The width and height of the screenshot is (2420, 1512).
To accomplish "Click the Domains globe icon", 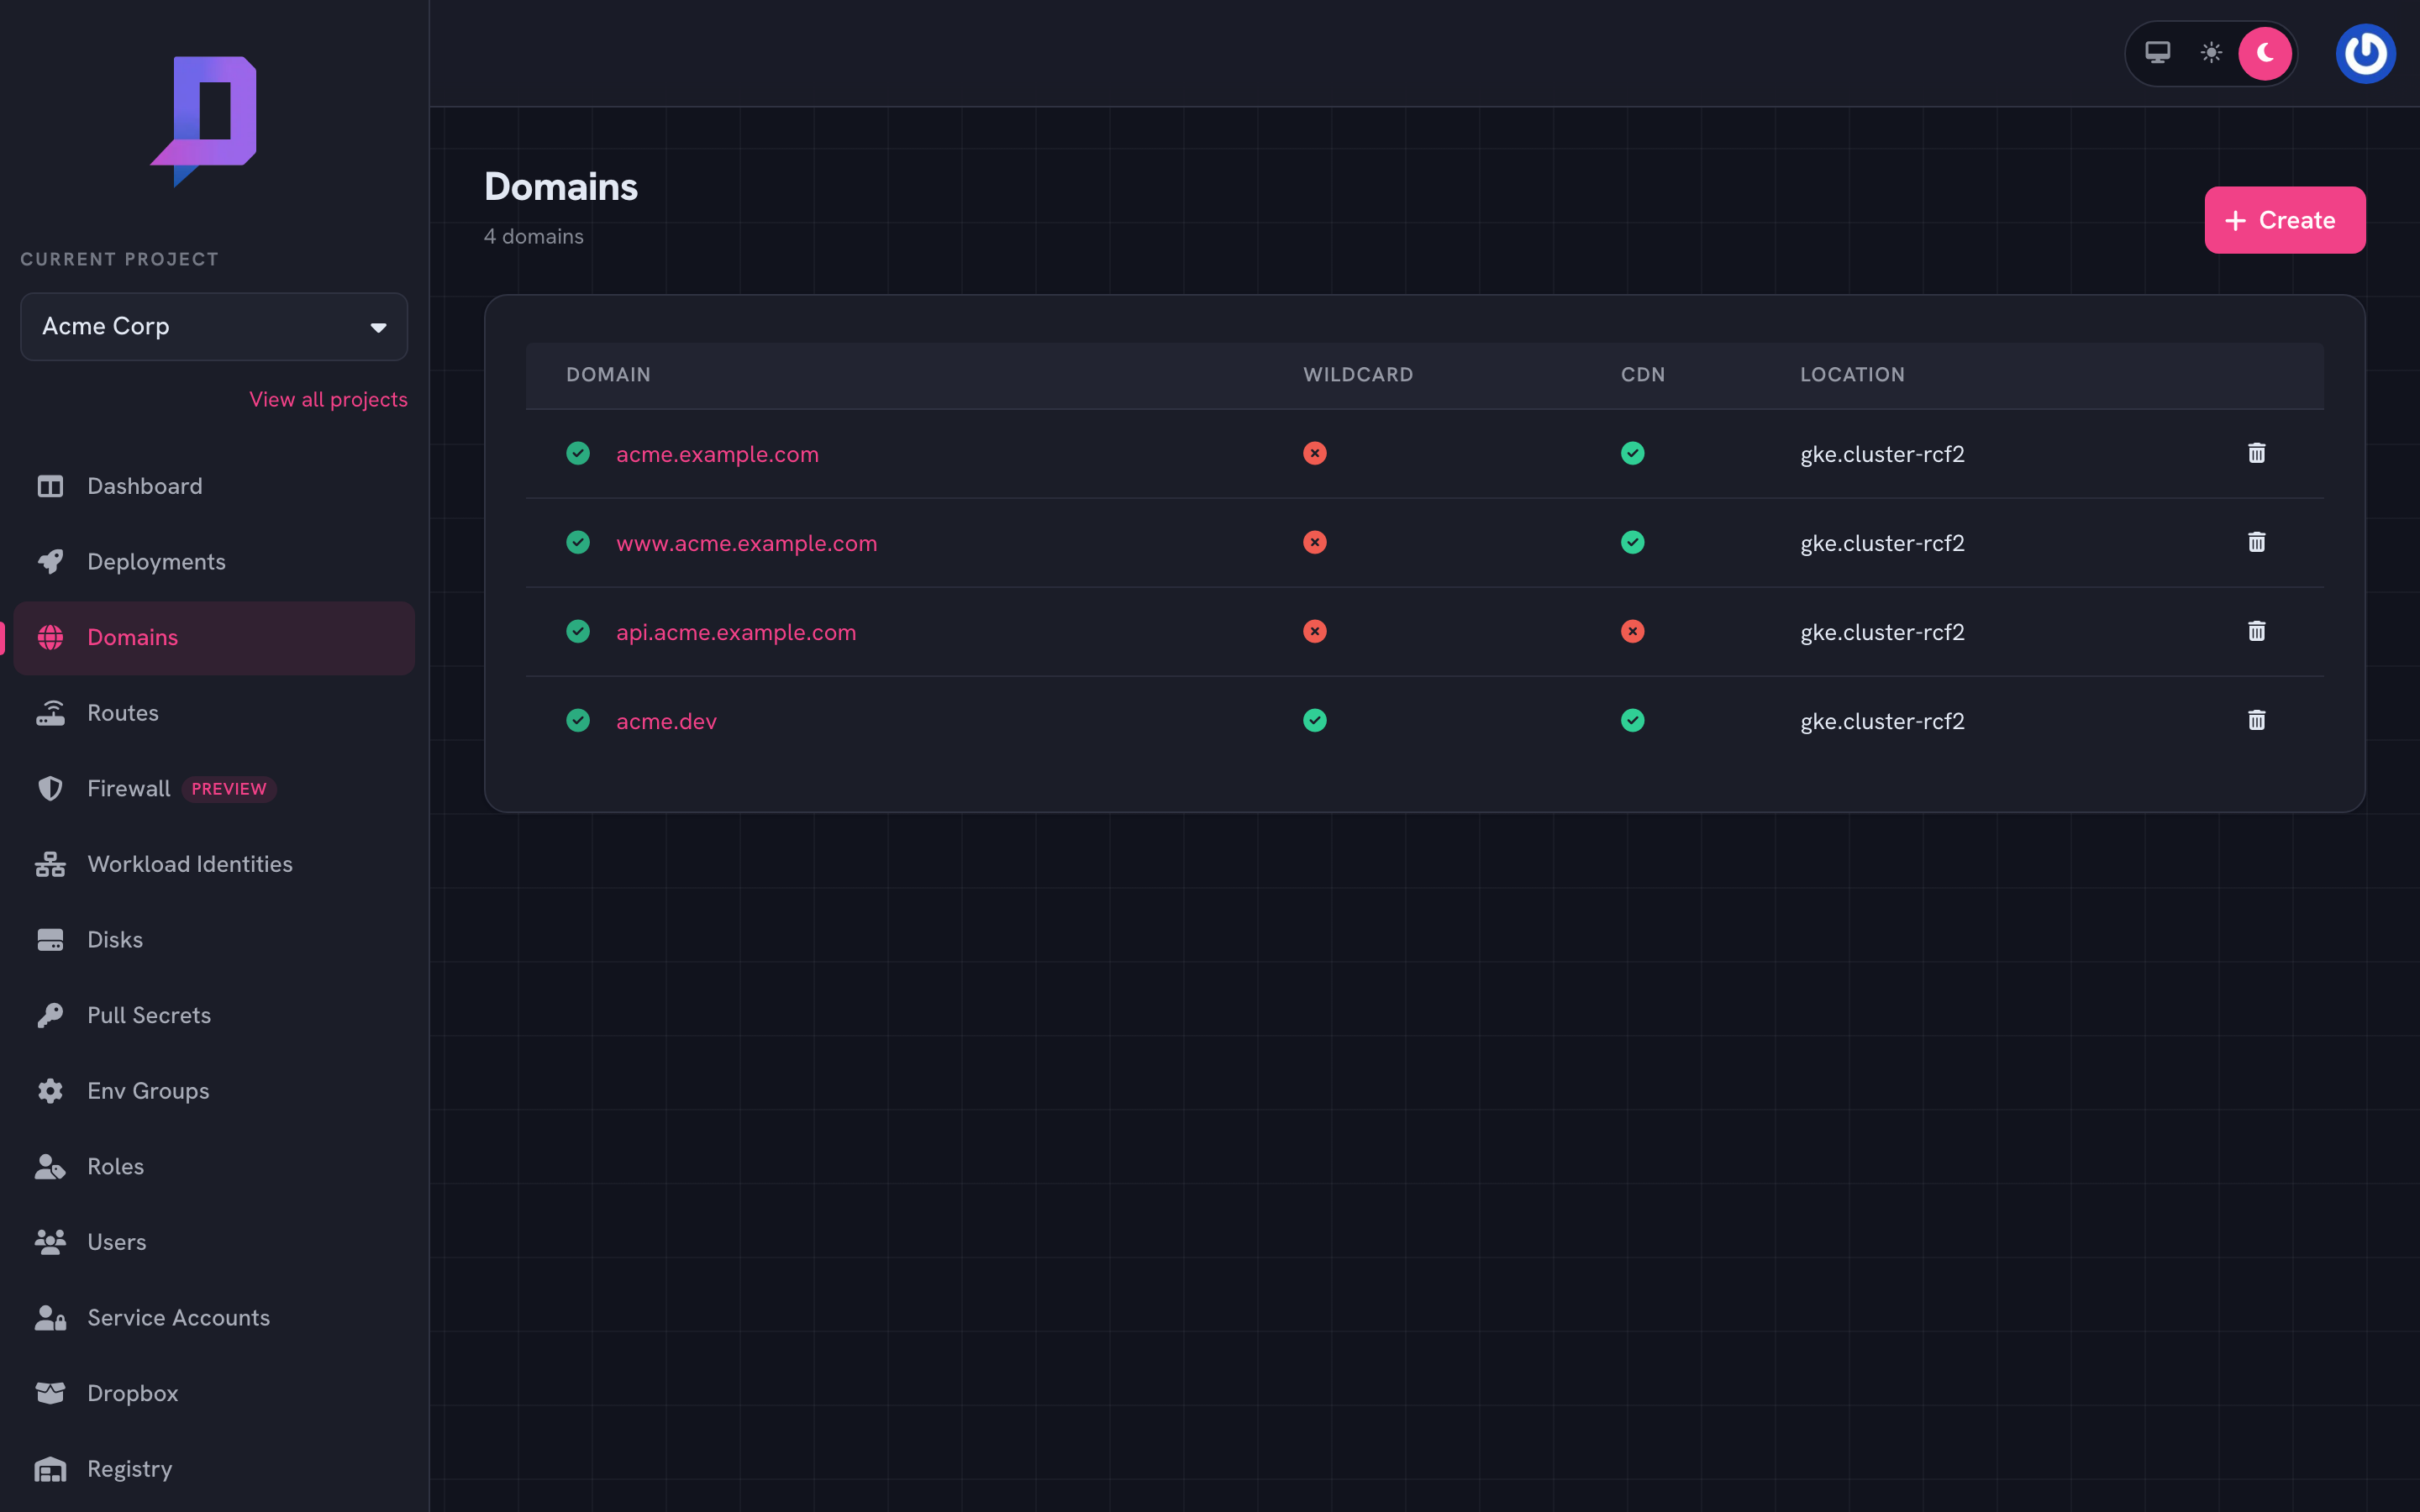I will tap(50, 637).
